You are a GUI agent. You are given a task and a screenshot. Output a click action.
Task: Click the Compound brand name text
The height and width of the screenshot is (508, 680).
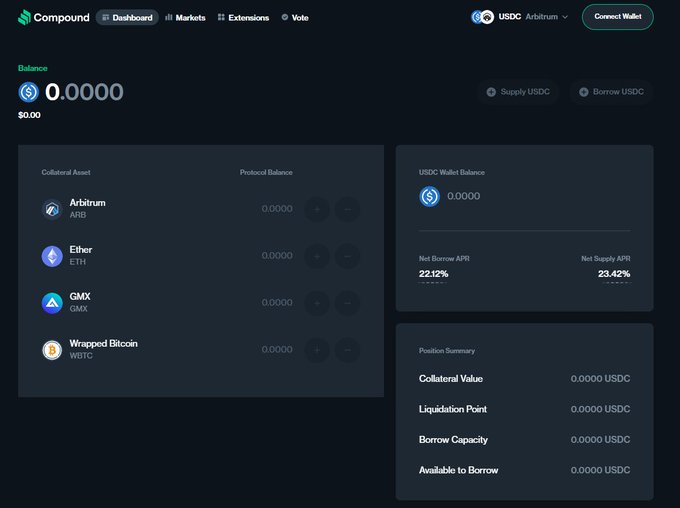(x=62, y=17)
